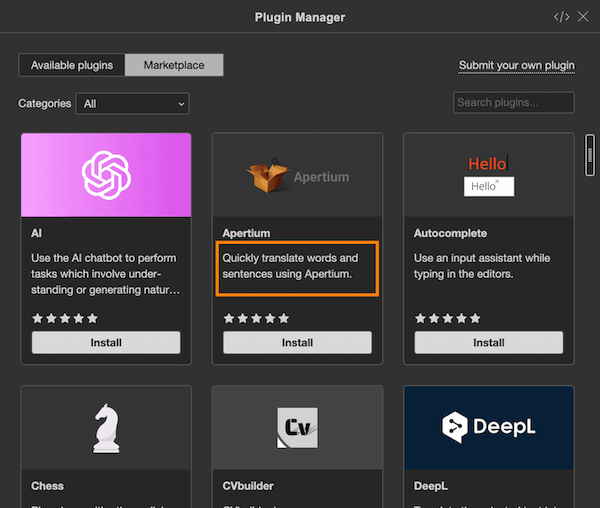Install the Autocomplete plugin
600x508 pixels.
(489, 342)
